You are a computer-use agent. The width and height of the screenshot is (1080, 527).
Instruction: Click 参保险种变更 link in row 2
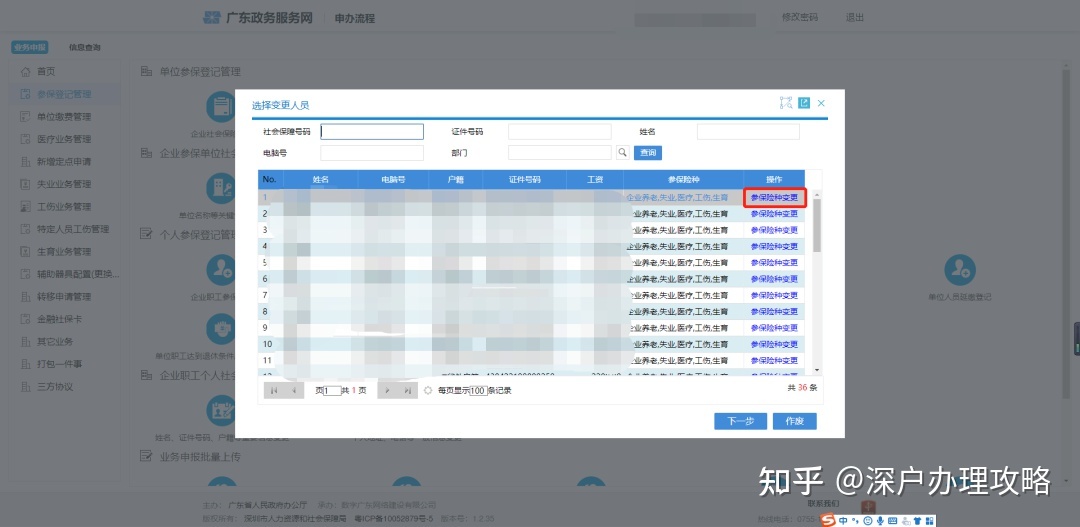pyautogui.click(x=774, y=214)
